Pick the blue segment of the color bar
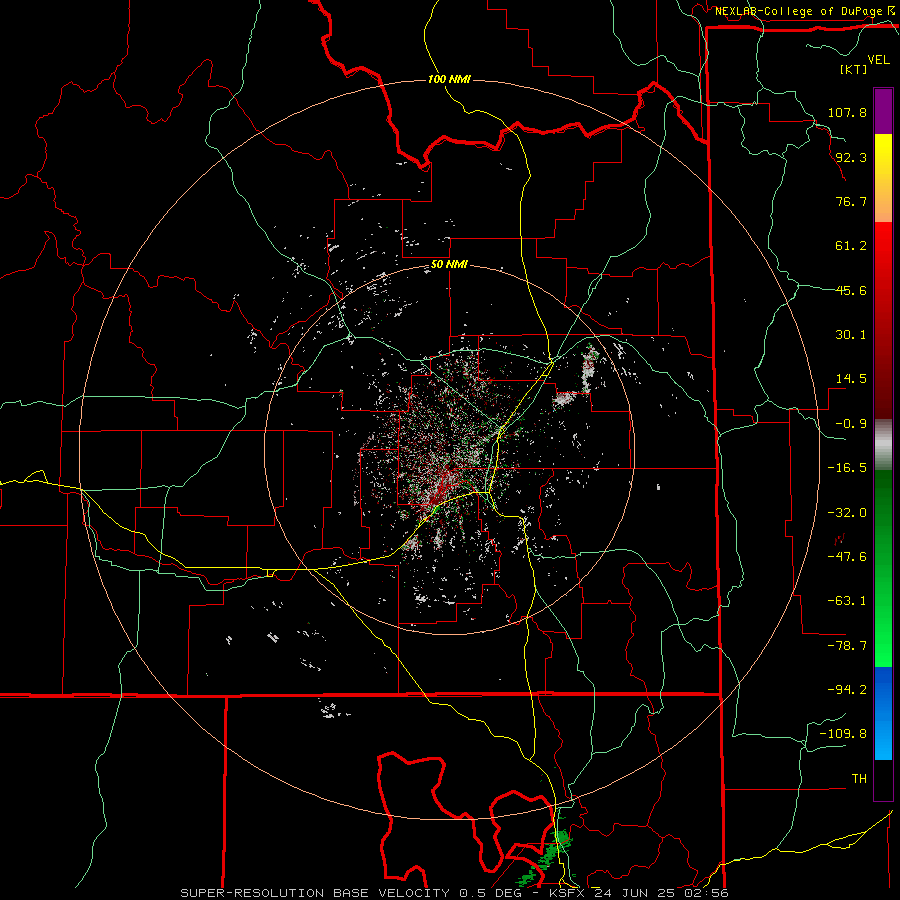This screenshot has width=900, height=900. tap(883, 713)
